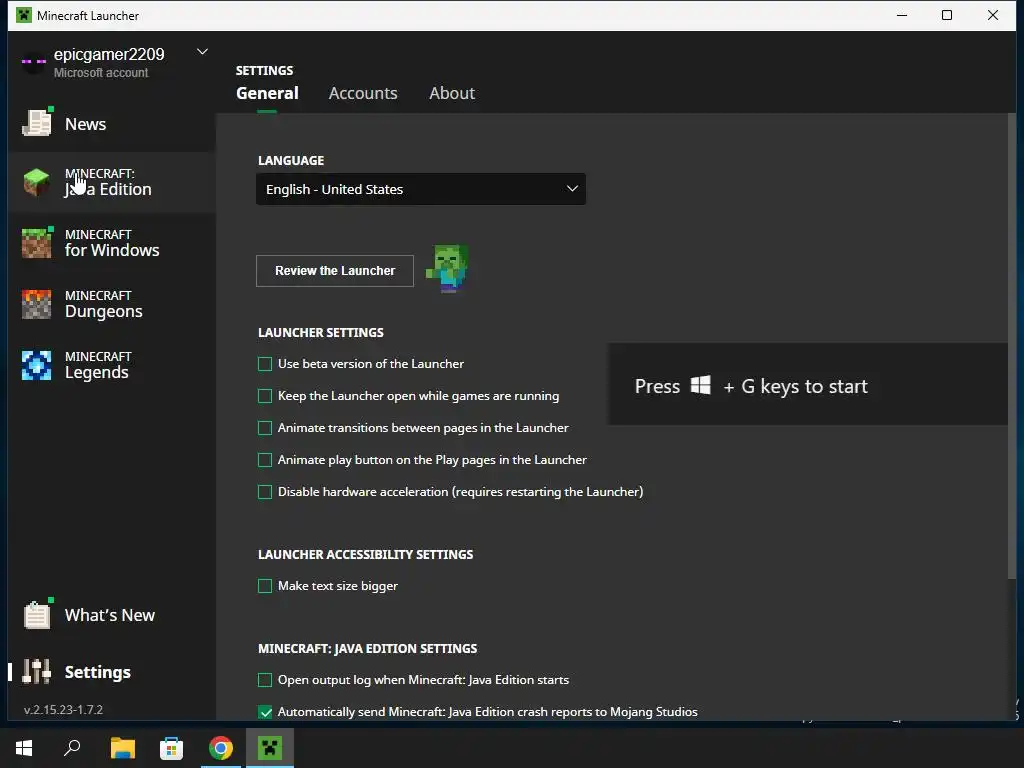Click the LAUNCHER ACCESSIBILITY SETTINGS heading
The height and width of the screenshot is (768, 1024).
coord(366,554)
